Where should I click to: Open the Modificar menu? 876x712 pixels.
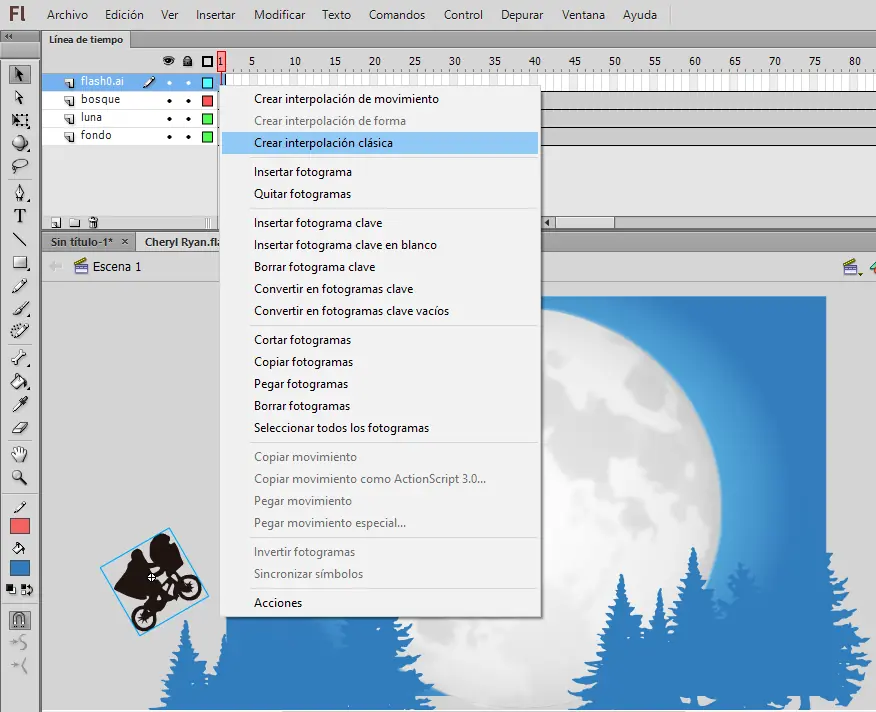pyautogui.click(x=279, y=15)
